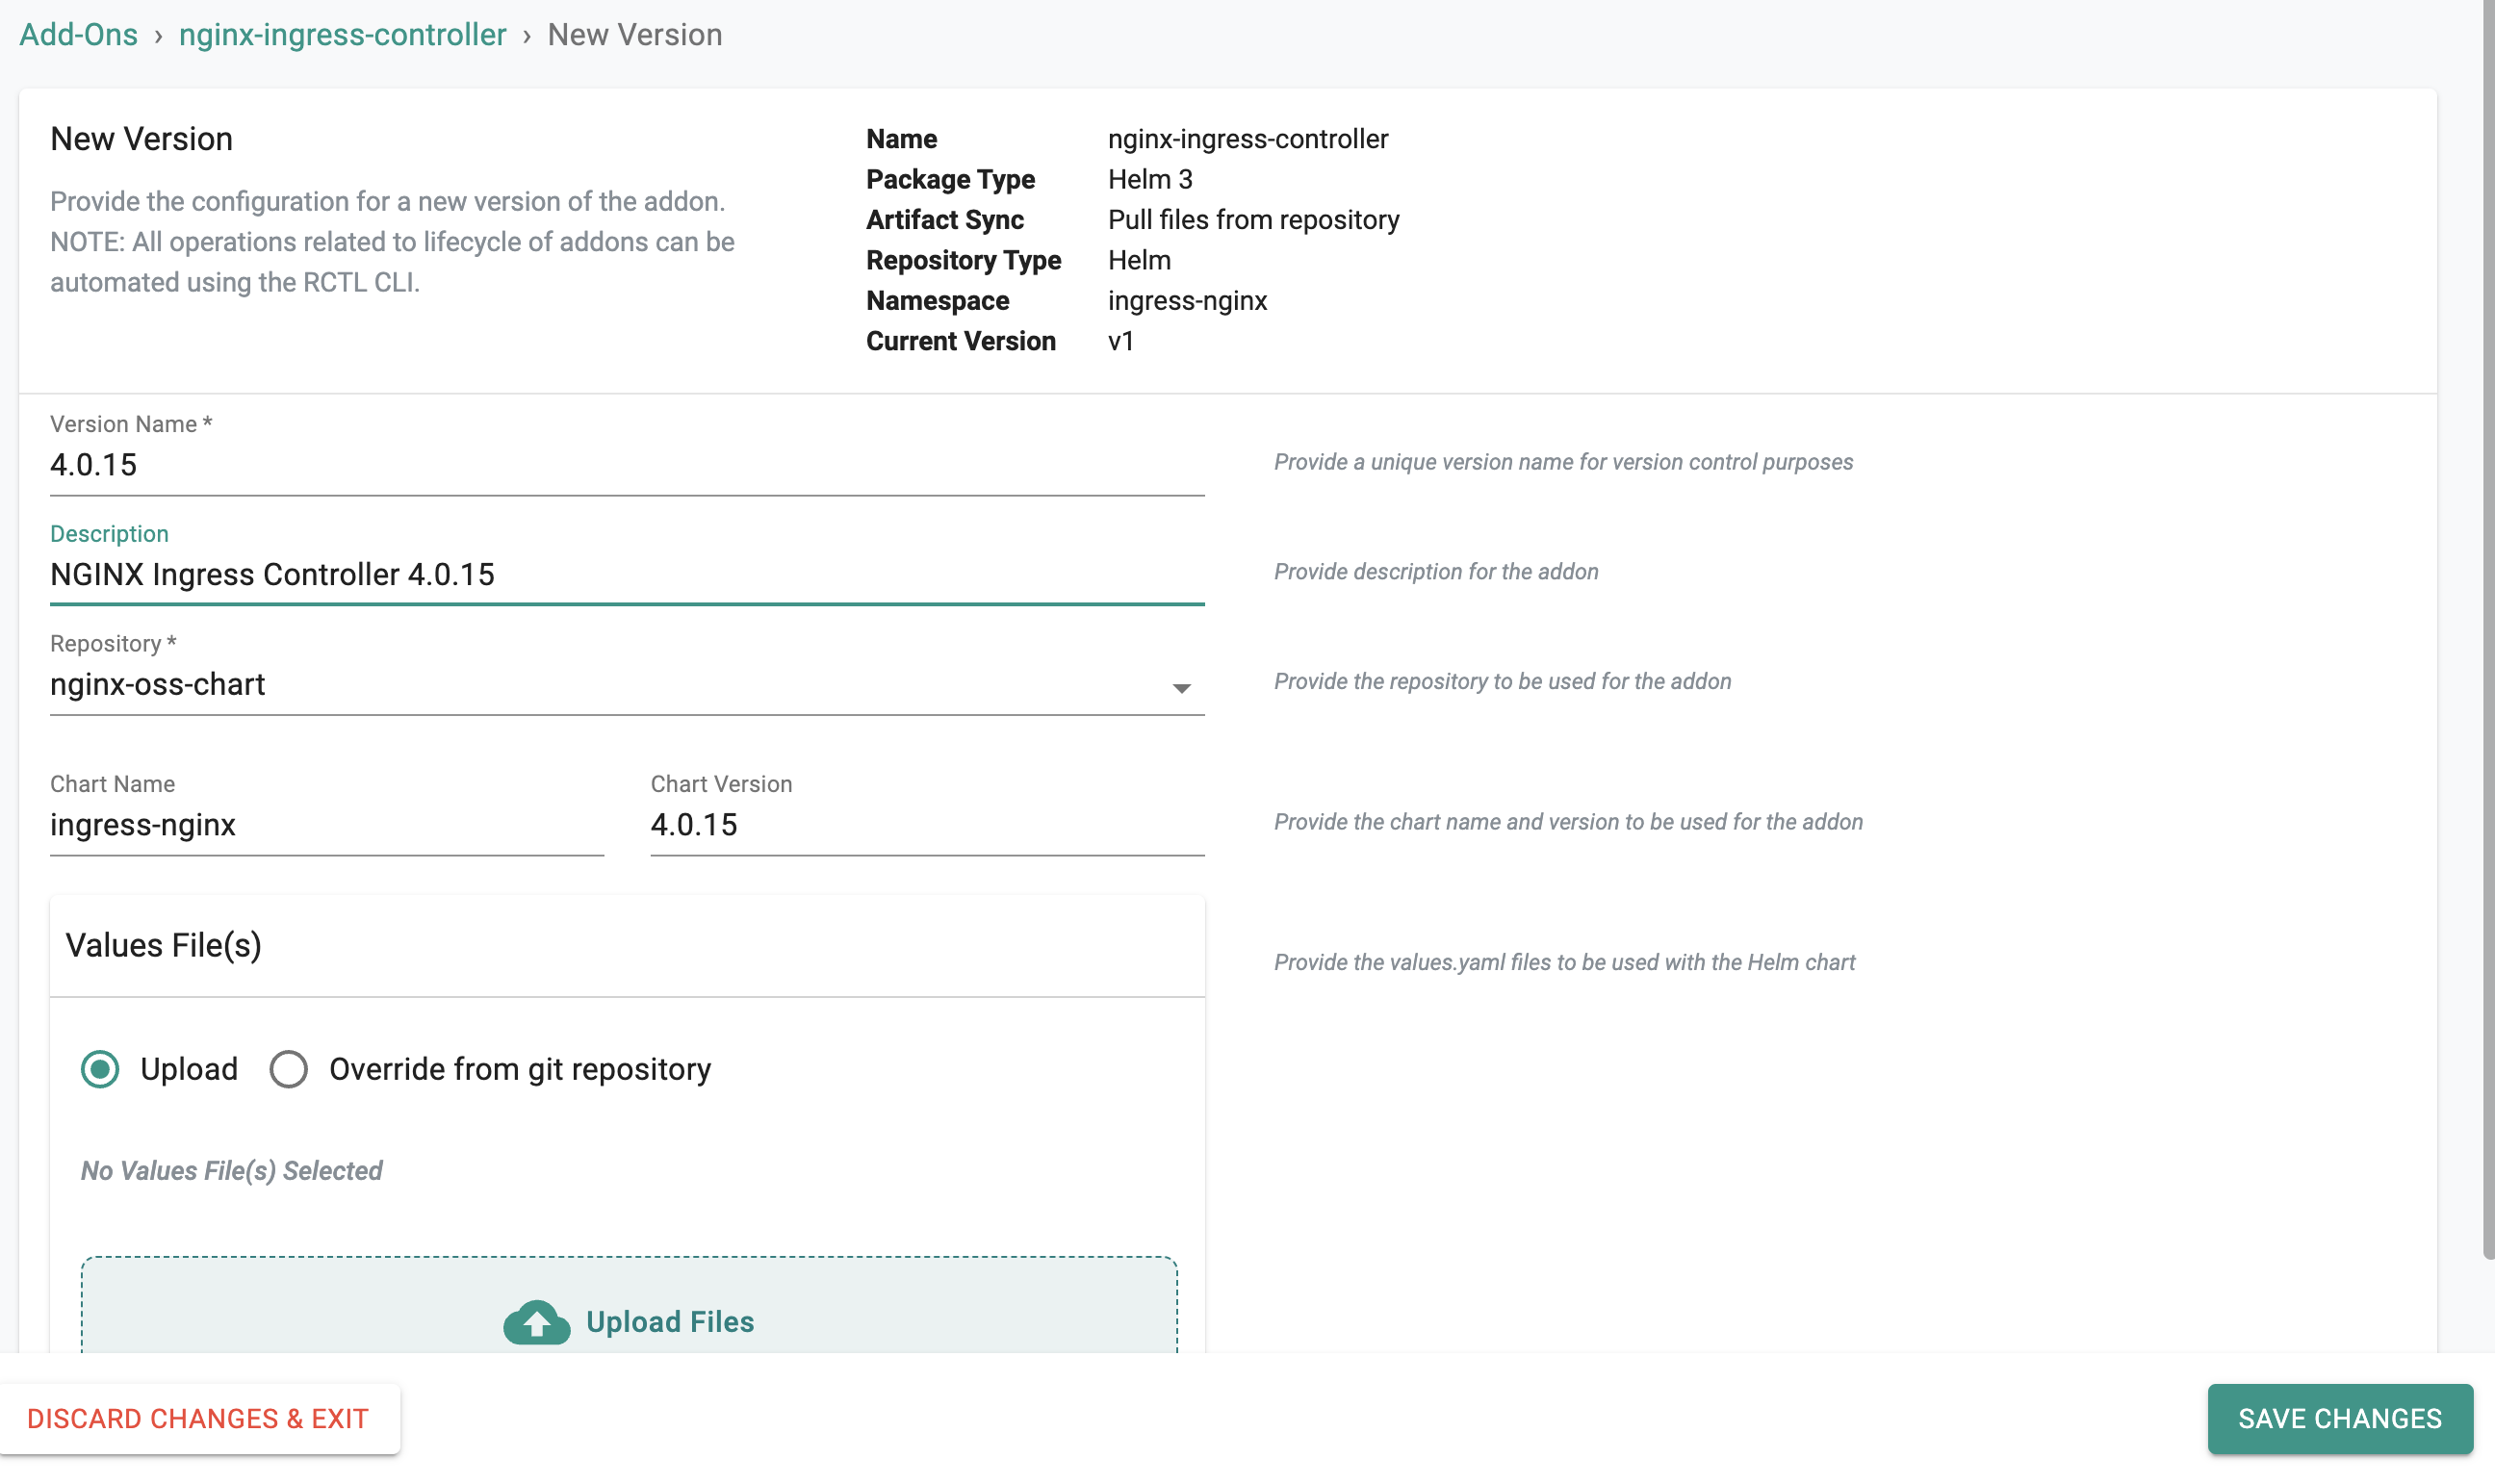Edit the Chart Name field
2495x1484 pixels.
click(327, 825)
